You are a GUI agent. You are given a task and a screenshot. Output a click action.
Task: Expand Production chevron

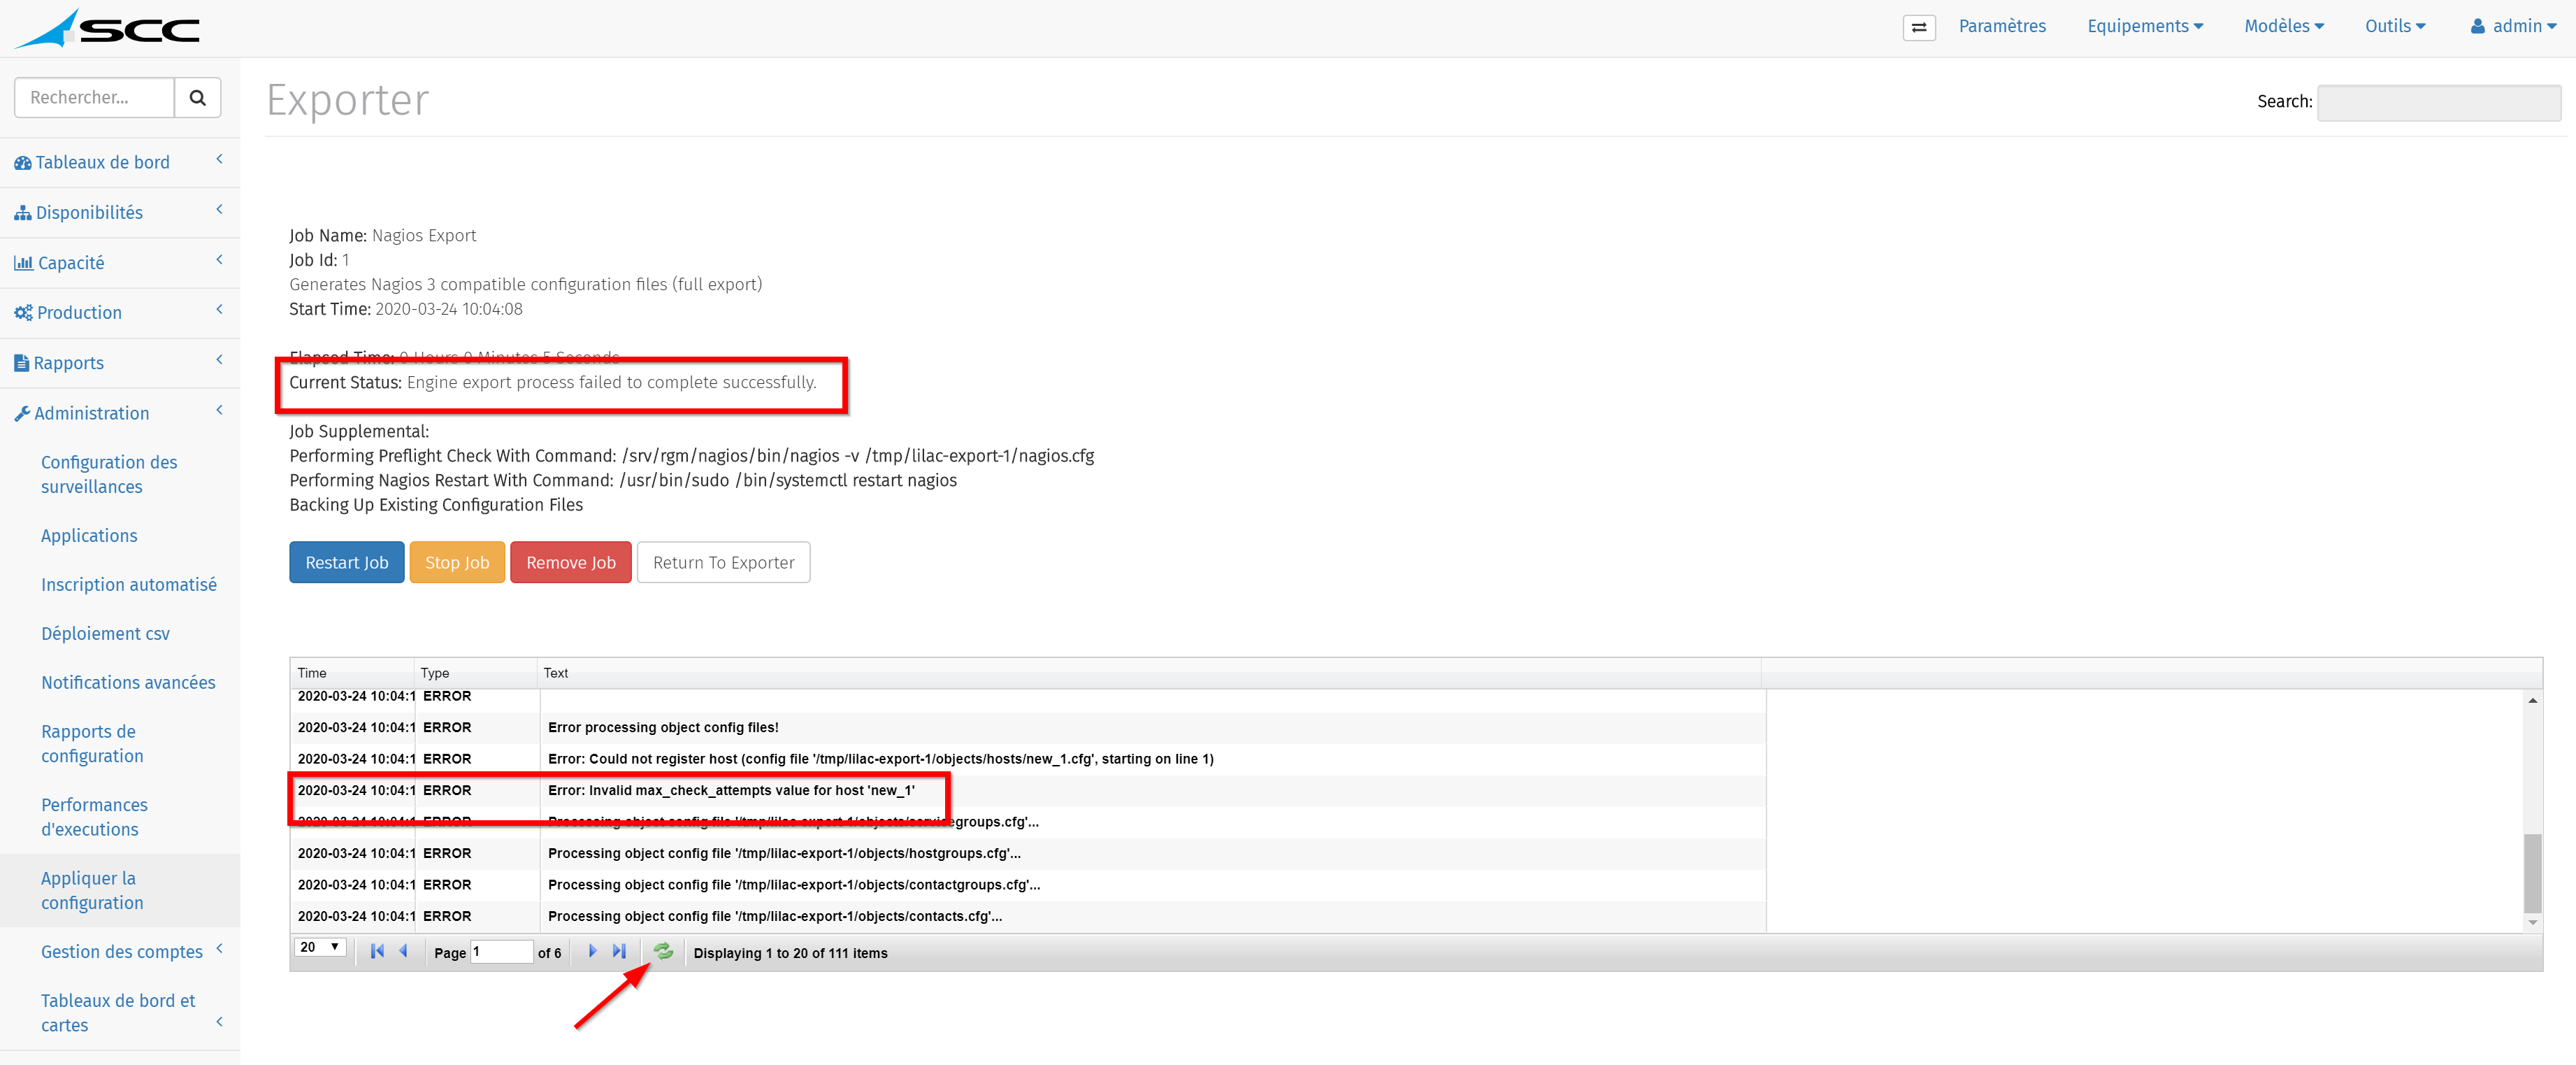pos(219,310)
